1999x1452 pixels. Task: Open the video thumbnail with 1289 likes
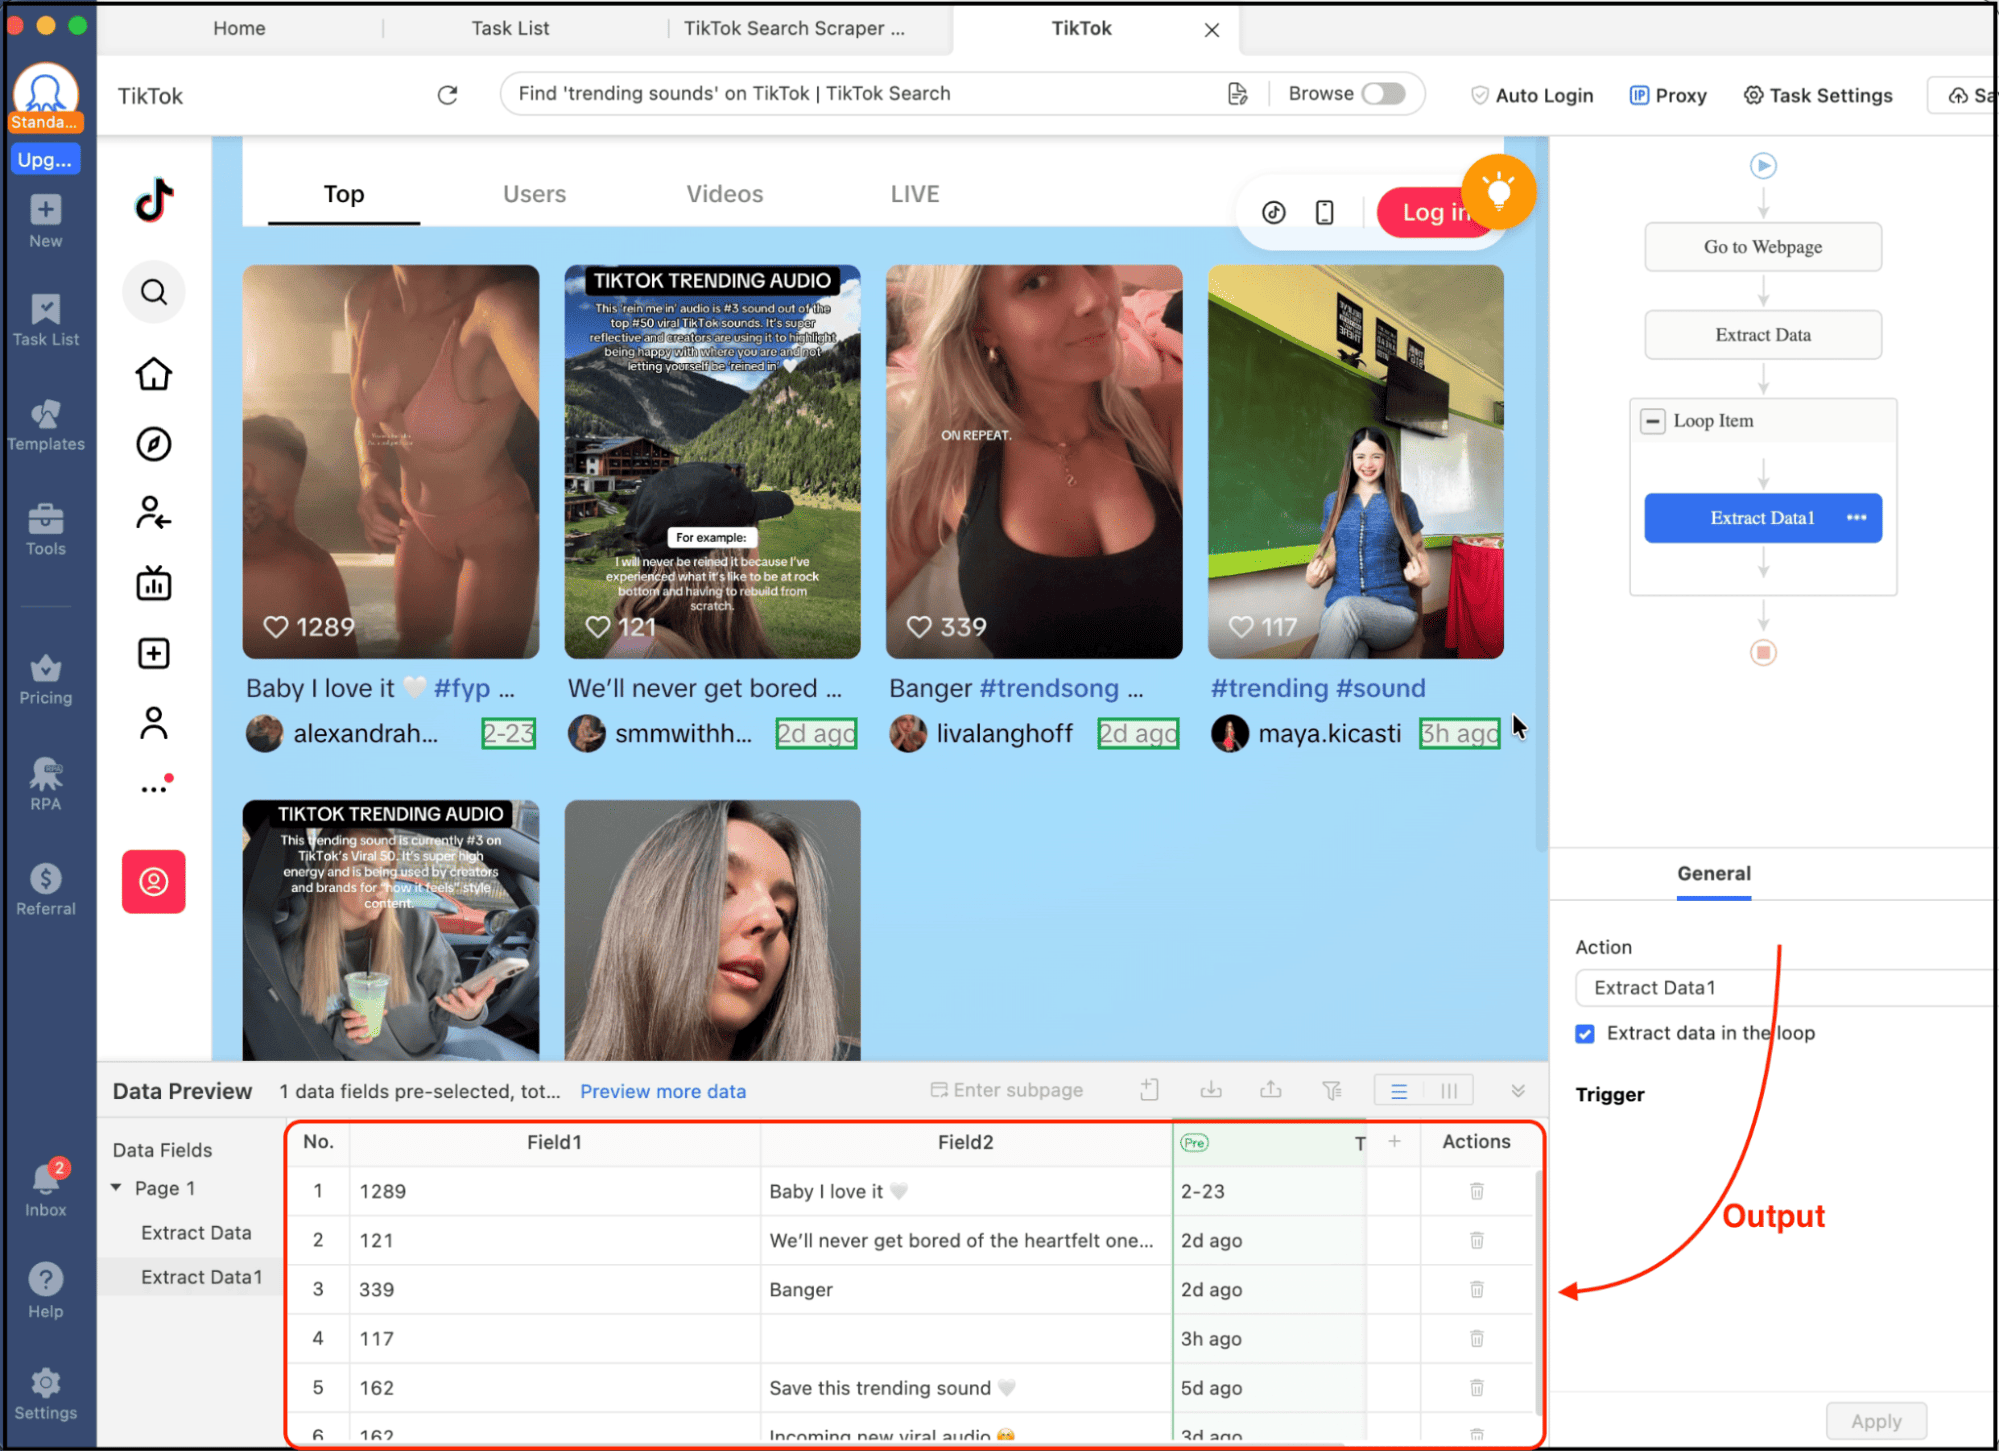pos(391,462)
